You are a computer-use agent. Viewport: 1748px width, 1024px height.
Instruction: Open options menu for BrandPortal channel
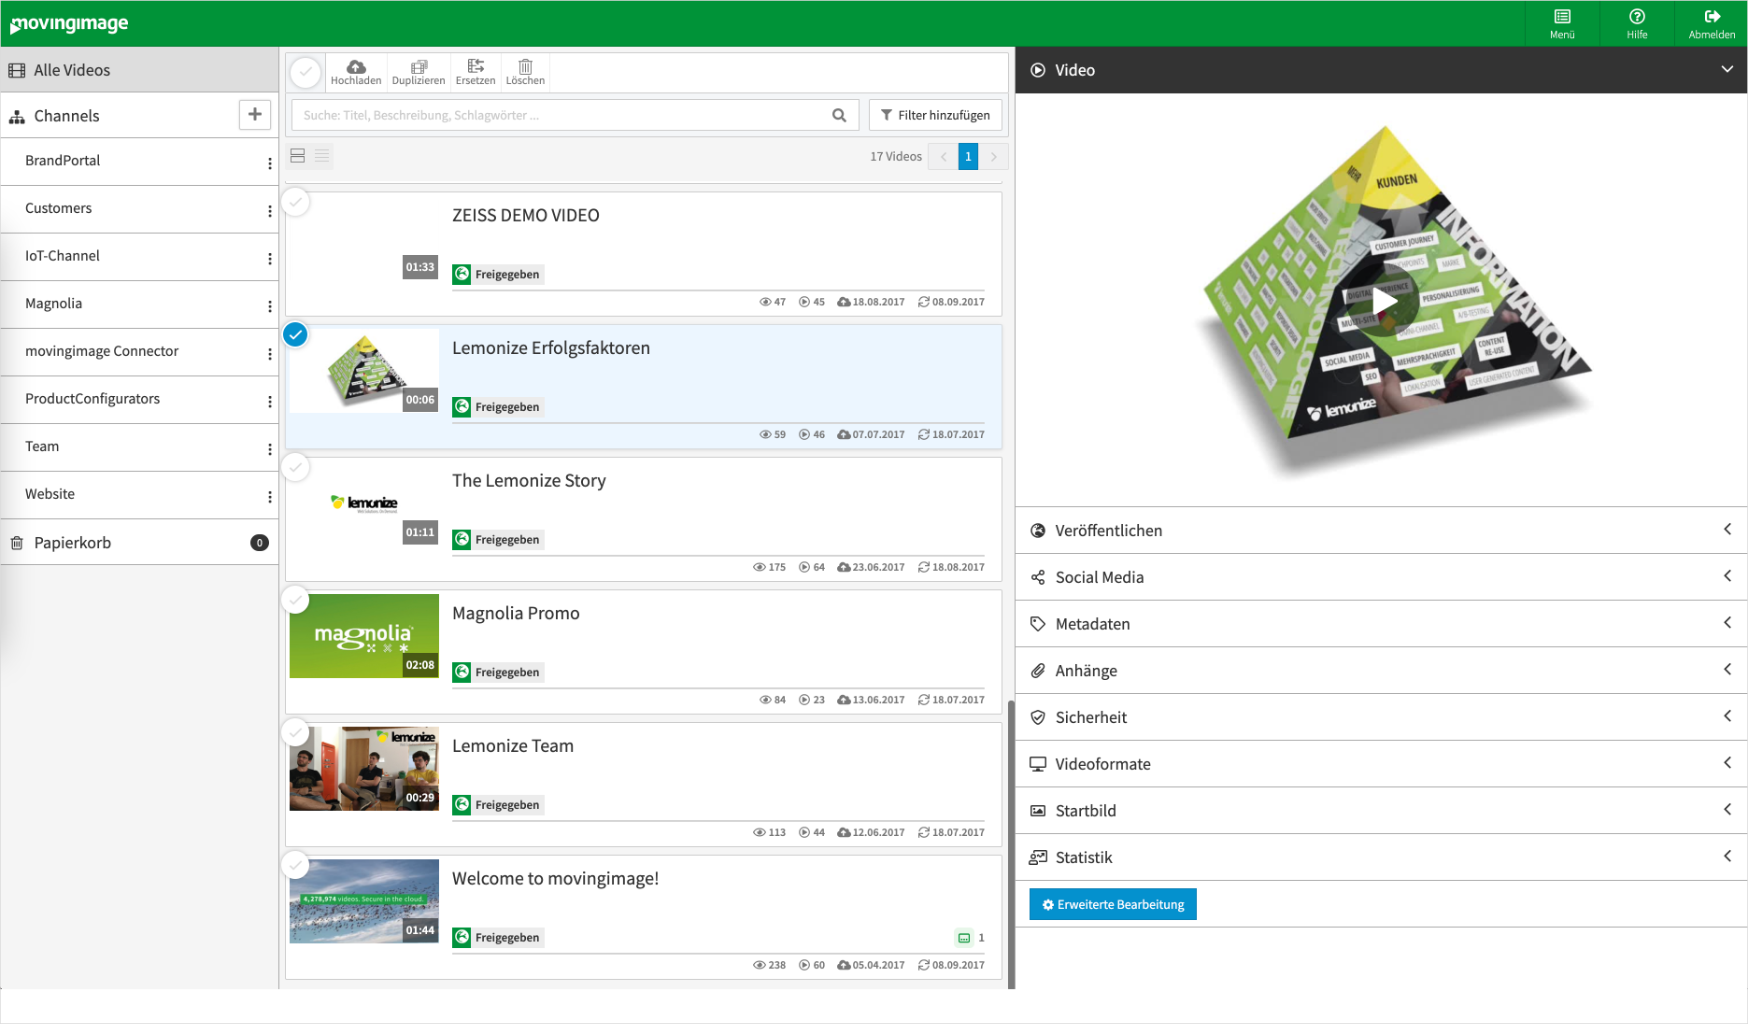coord(269,163)
